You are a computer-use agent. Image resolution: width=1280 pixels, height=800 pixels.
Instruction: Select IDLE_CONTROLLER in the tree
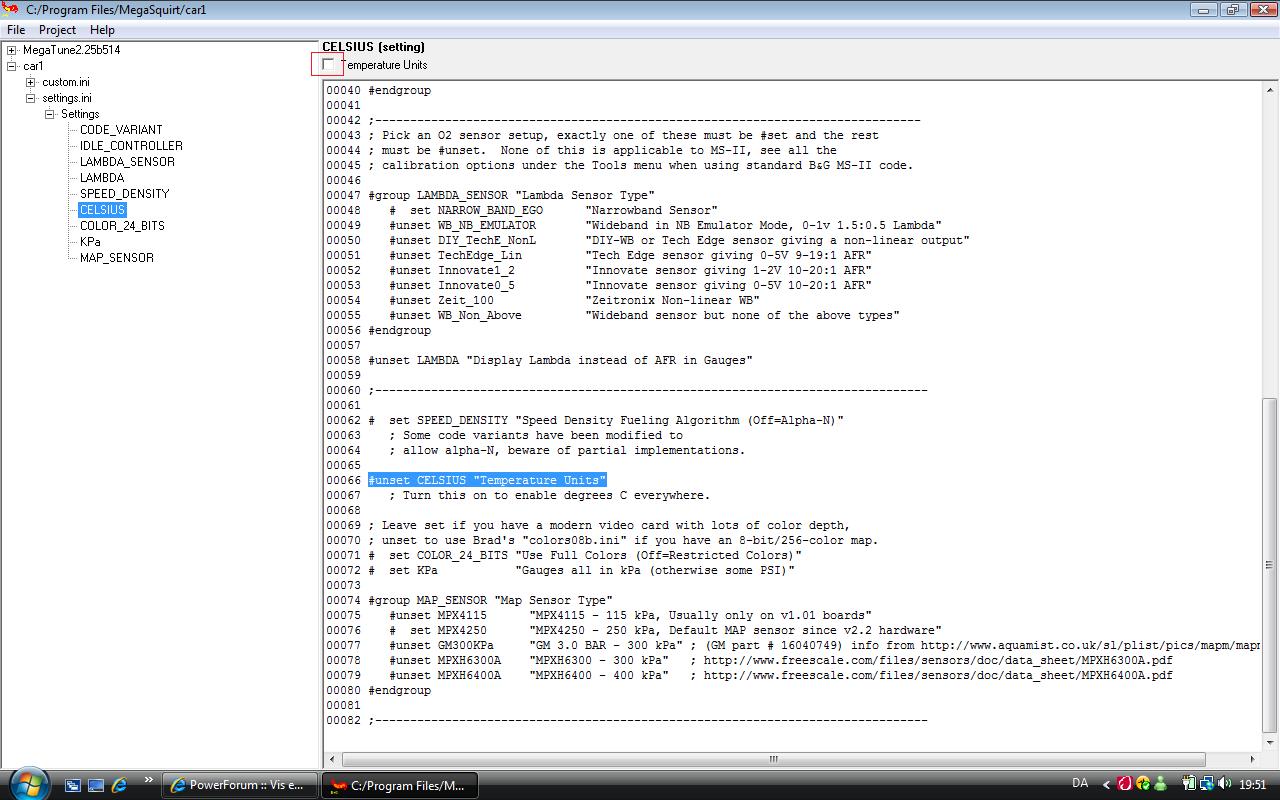click(131, 146)
